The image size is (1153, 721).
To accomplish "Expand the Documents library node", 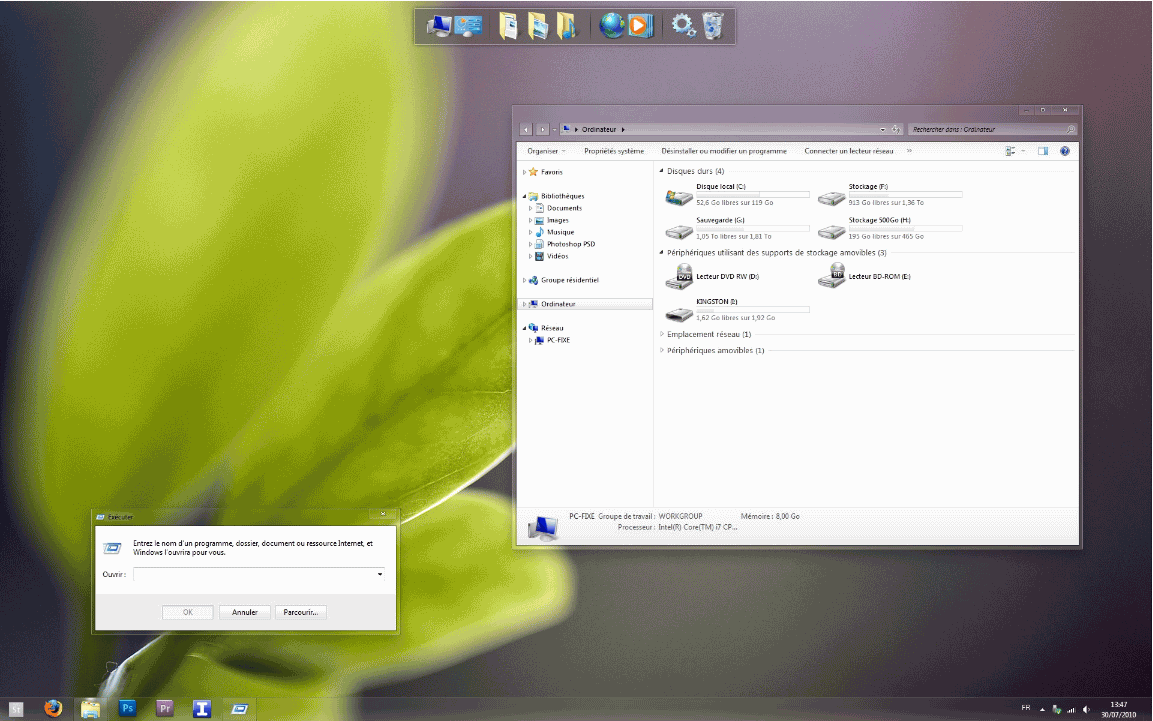I will pyautogui.click(x=530, y=208).
